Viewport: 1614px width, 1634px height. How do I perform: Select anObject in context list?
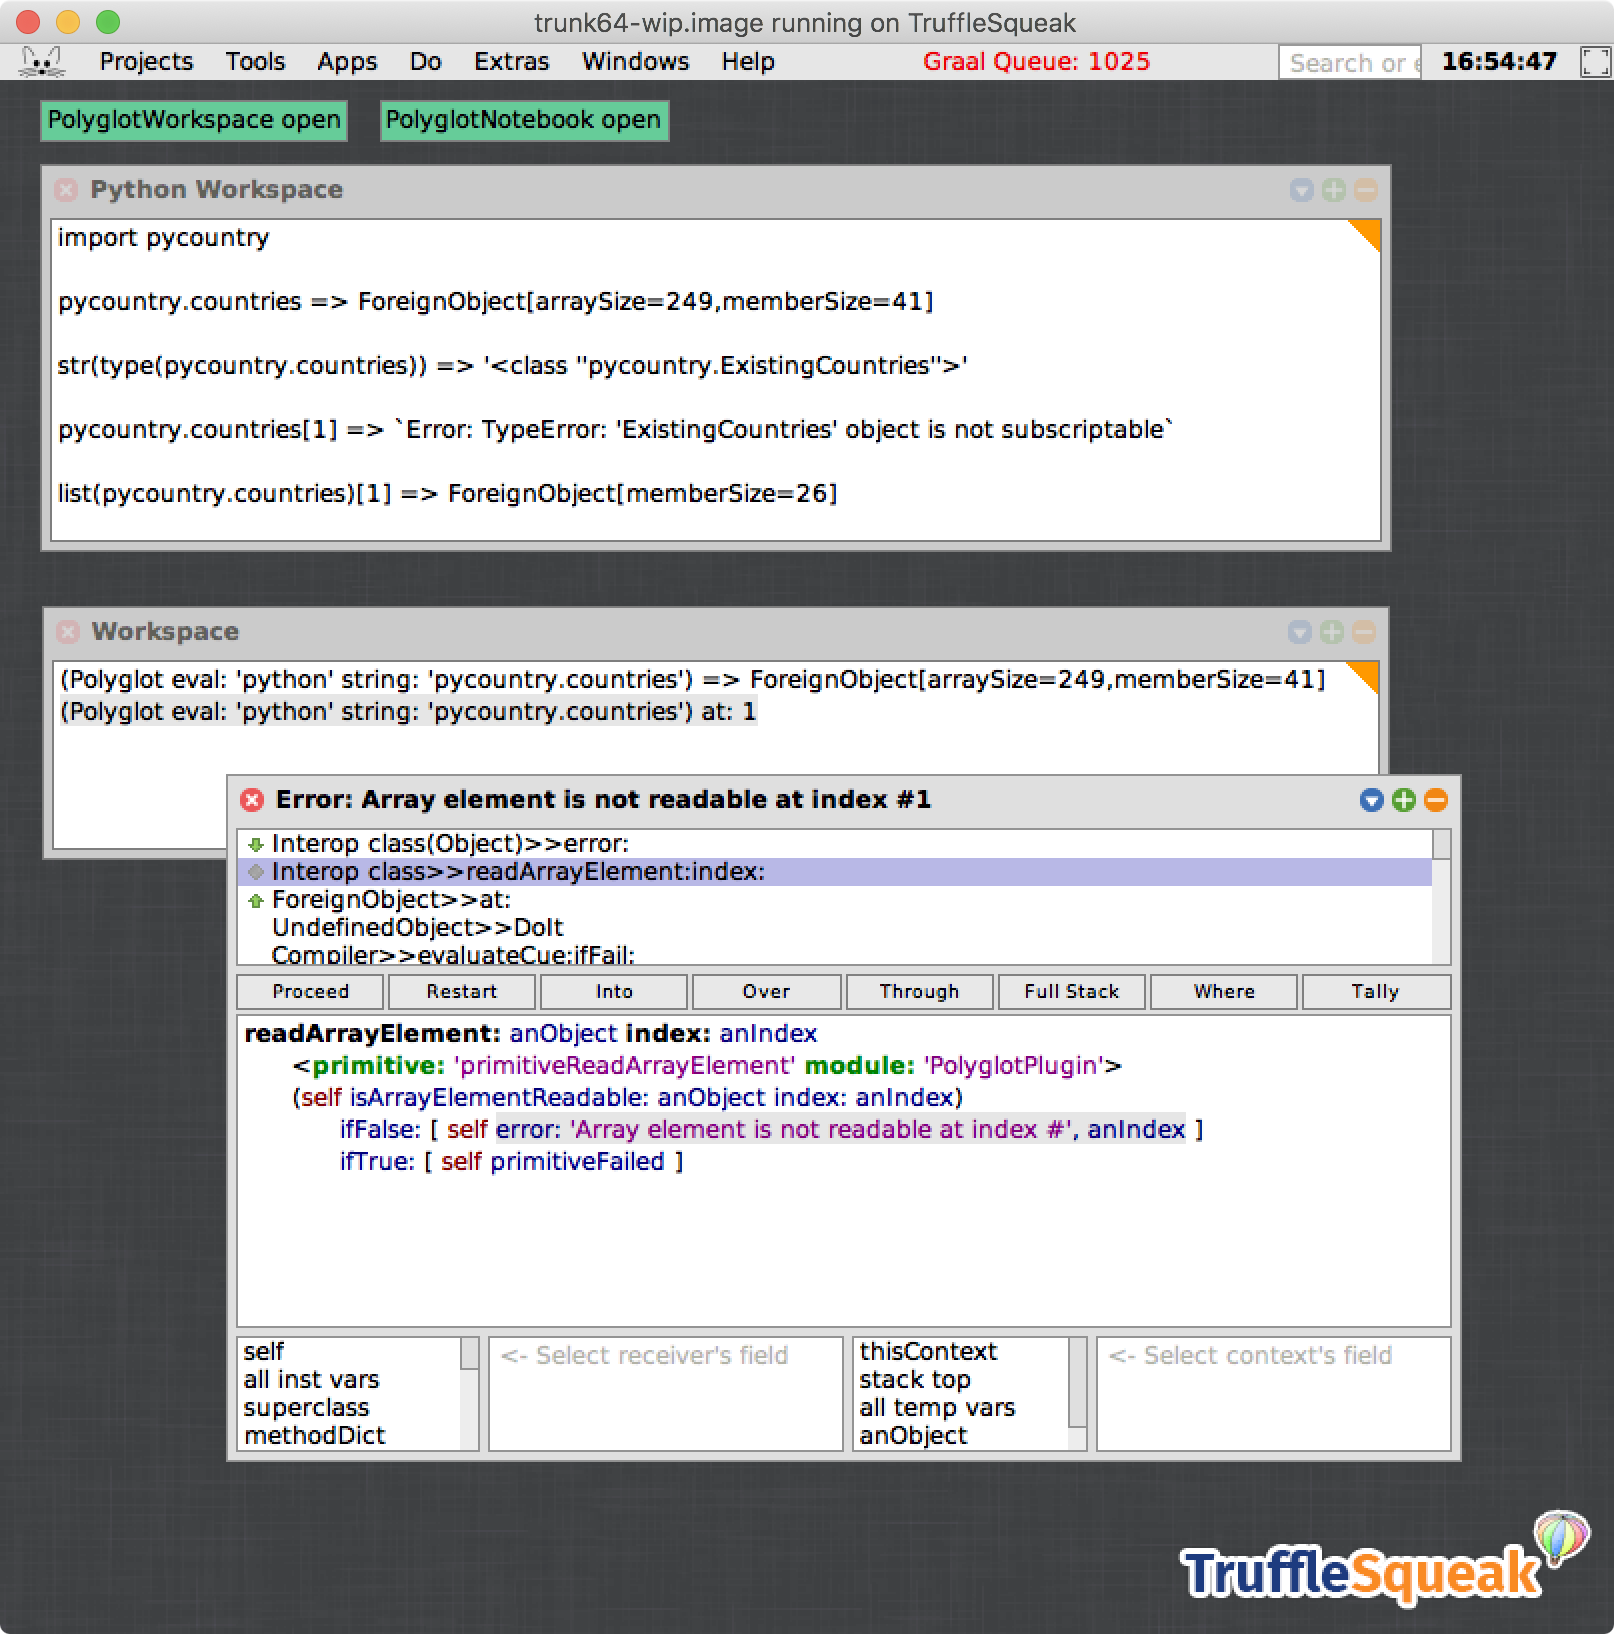pos(962,1436)
